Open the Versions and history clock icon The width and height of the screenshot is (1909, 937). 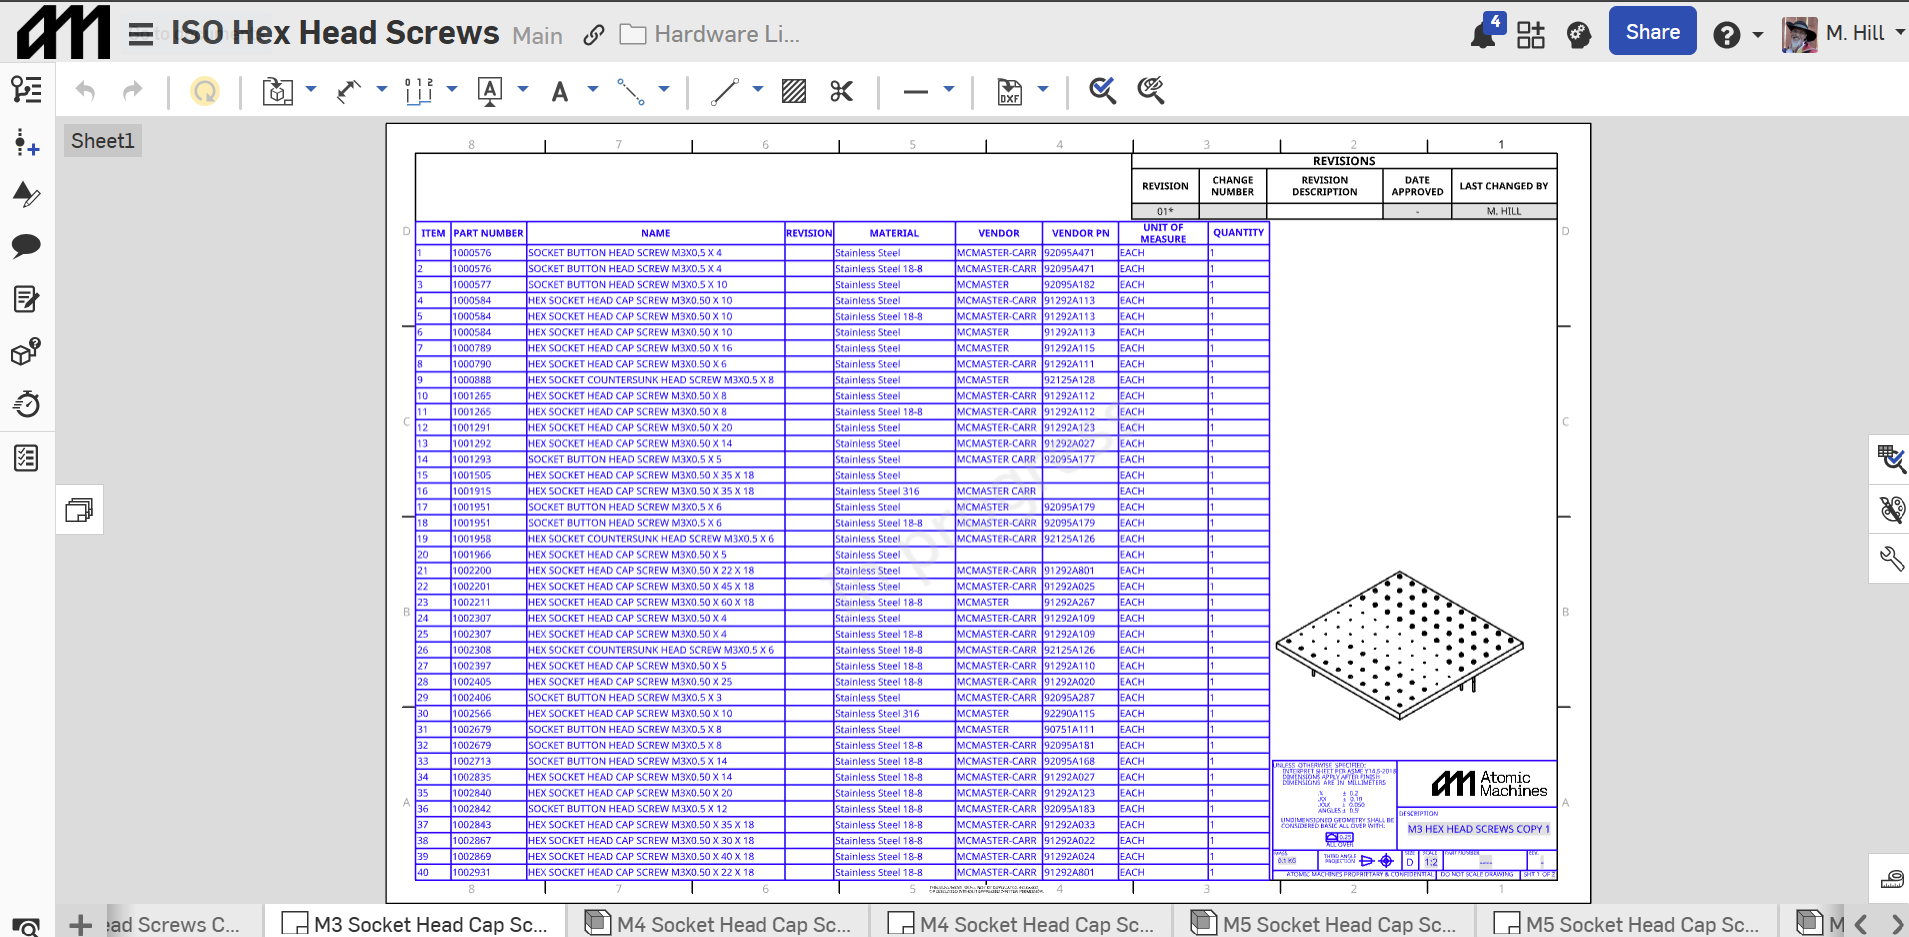[x=27, y=404]
